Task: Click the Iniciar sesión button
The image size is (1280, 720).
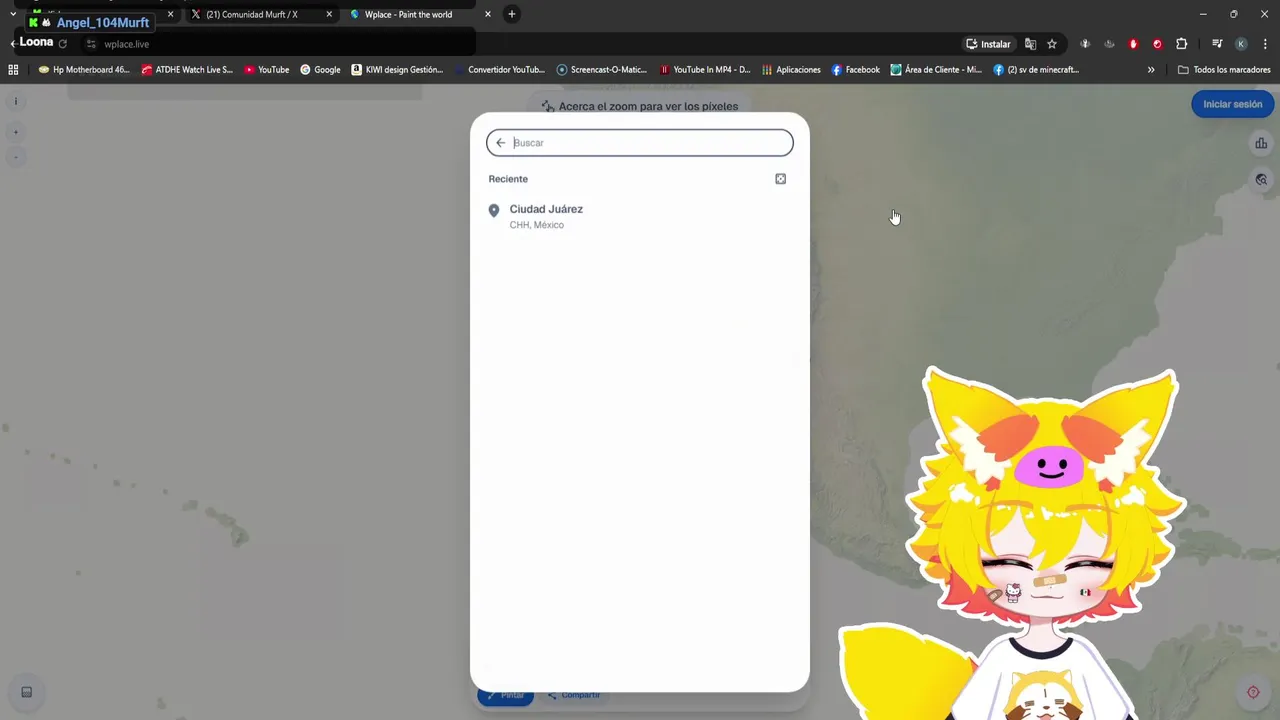Action: [1232, 104]
